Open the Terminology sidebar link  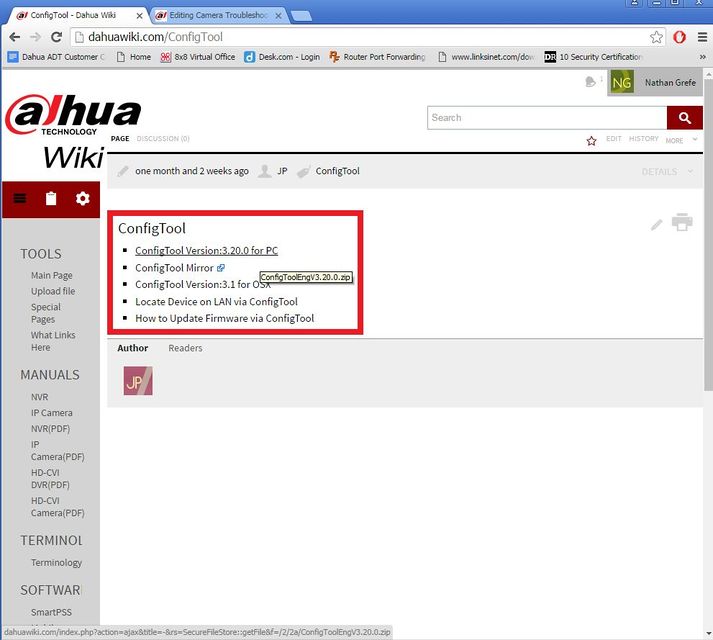coord(56,563)
